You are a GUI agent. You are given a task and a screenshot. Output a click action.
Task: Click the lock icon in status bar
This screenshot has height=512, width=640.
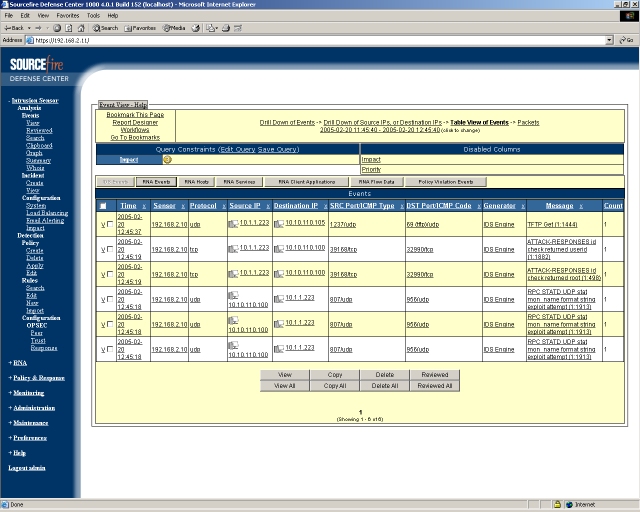click(557, 504)
